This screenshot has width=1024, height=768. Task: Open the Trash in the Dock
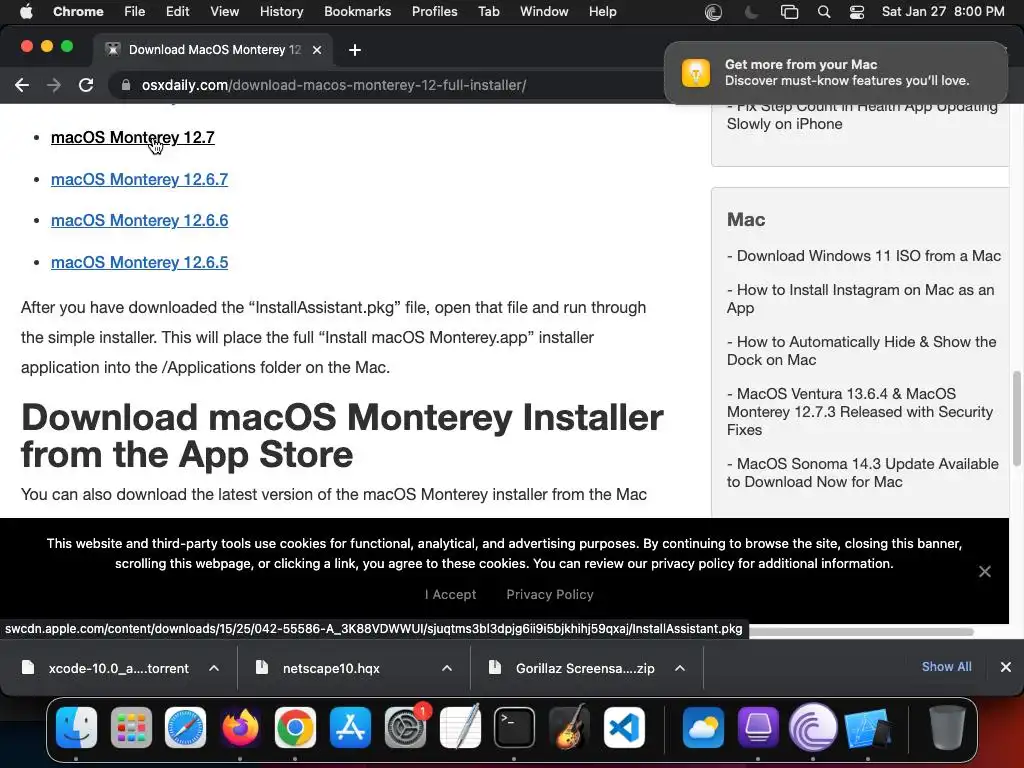pyautogui.click(x=947, y=727)
